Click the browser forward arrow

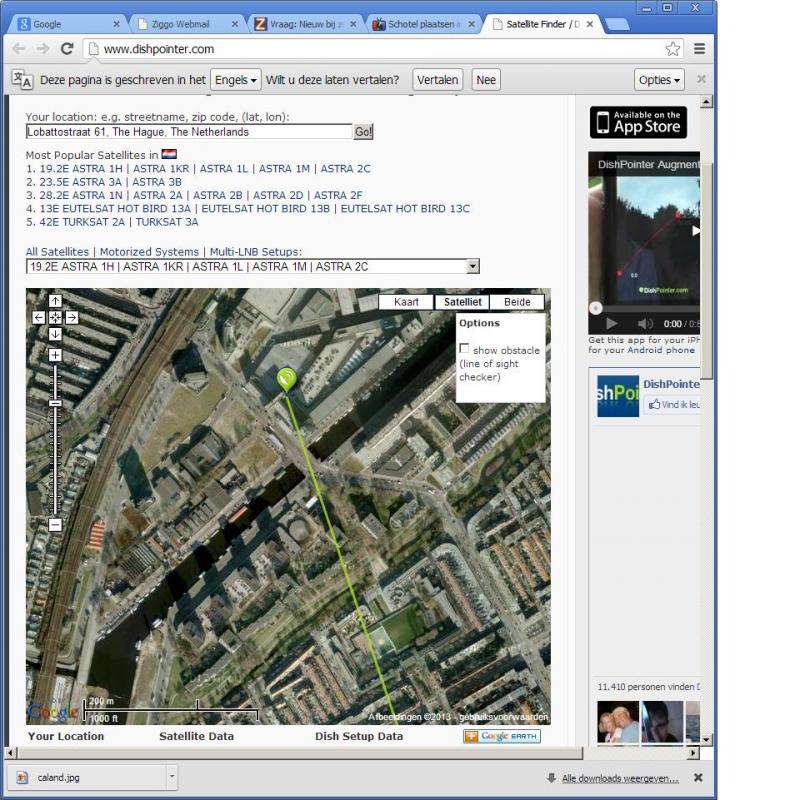click(43, 49)
